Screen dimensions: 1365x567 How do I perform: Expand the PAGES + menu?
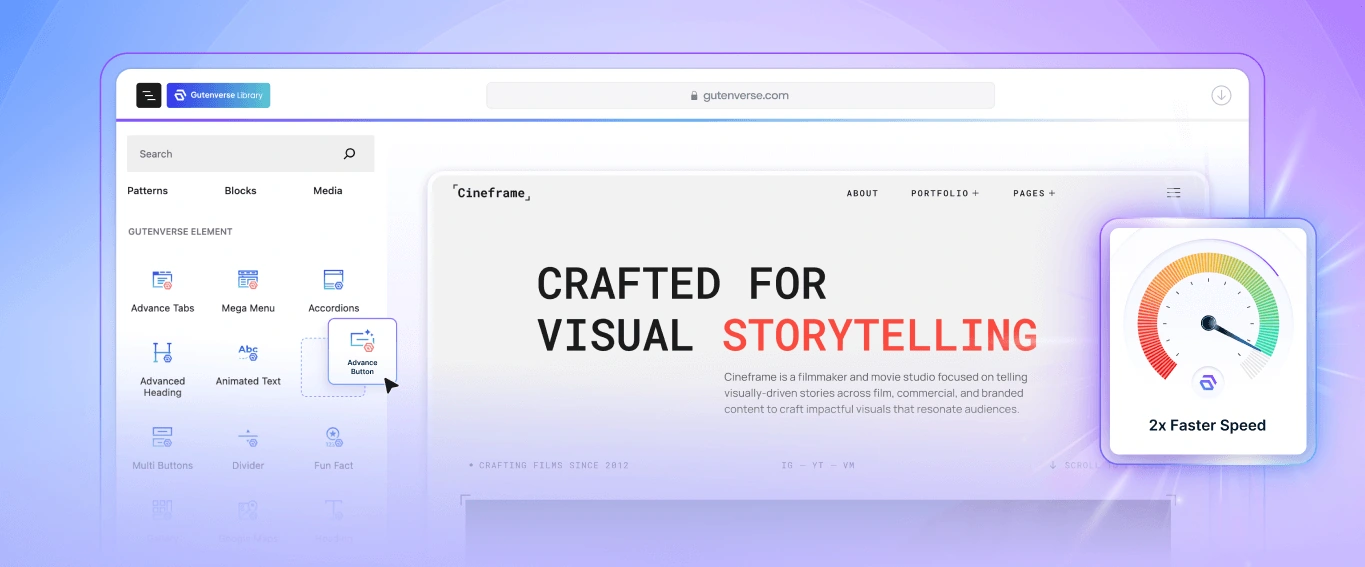[x=1033, y=194]
